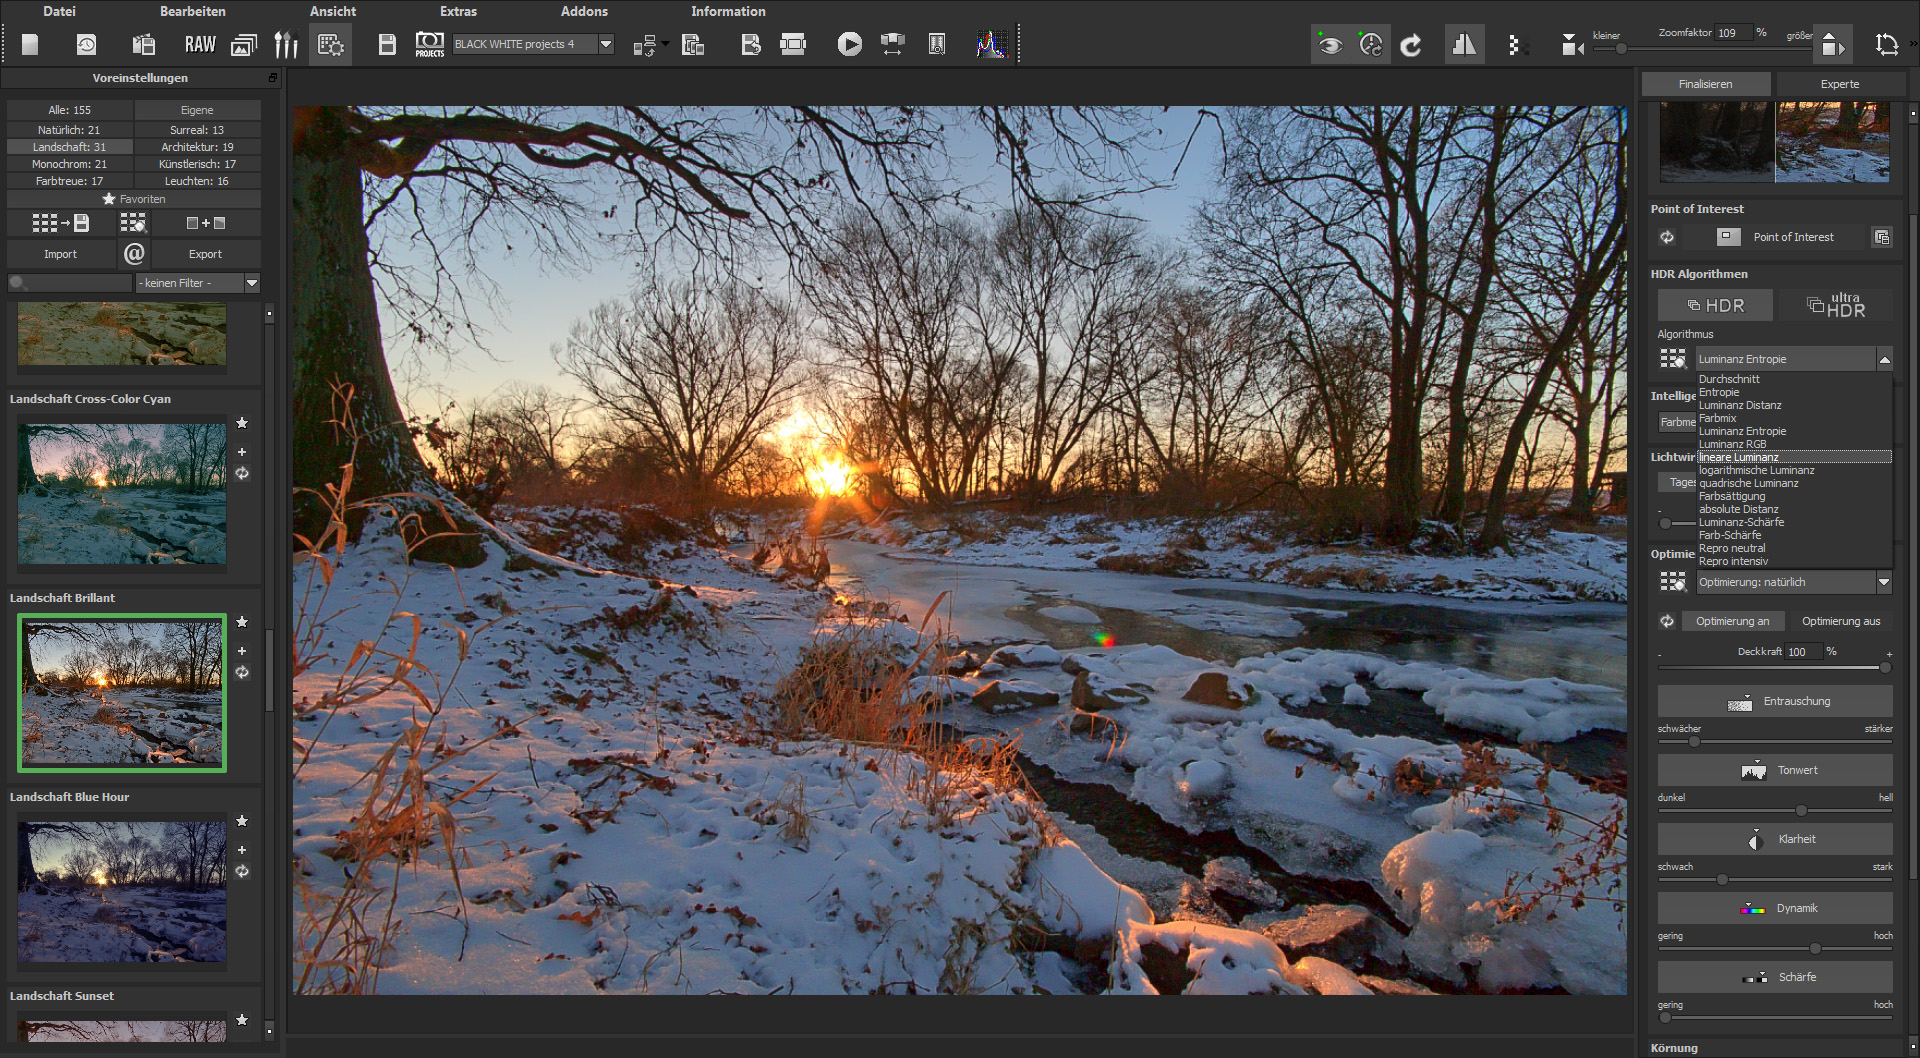Click the PROJECTS camera icon
Viewport: 1920px width, 1058px height.
point(429,45)
